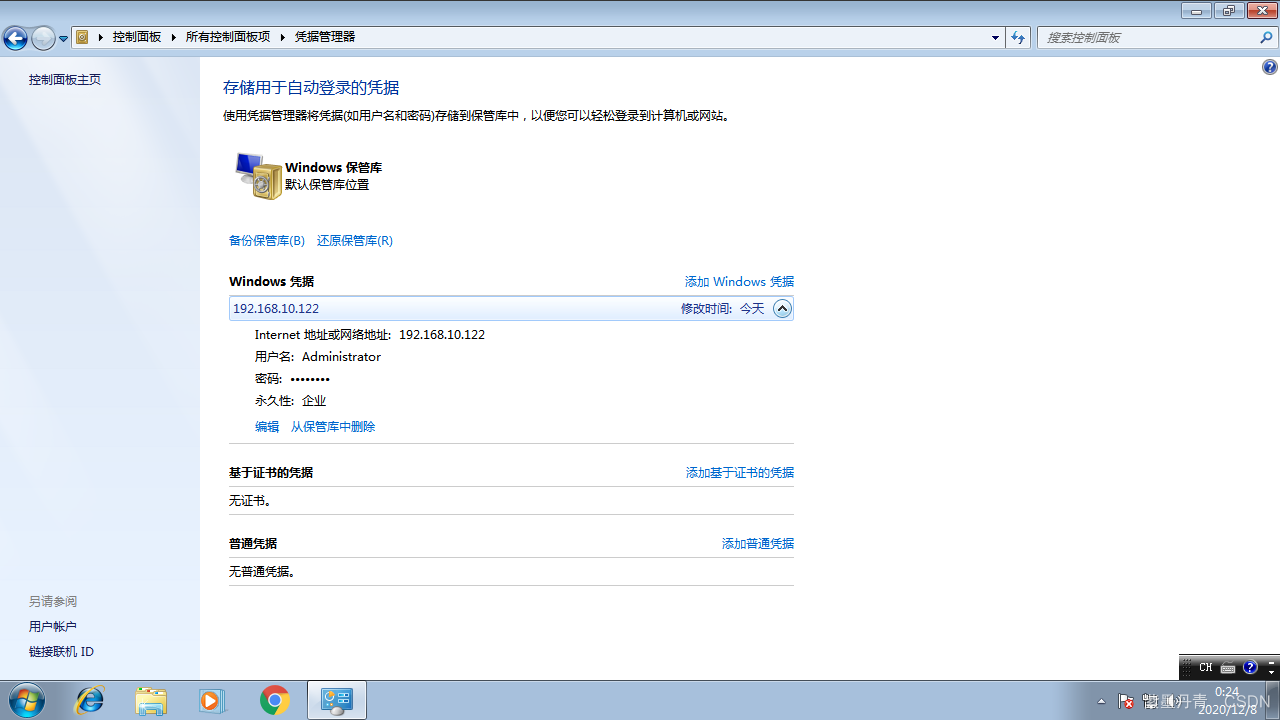Click the search magnifier icon
Image resolution: width=1280 pixels, height=720 pixels.
(1267, 38)
